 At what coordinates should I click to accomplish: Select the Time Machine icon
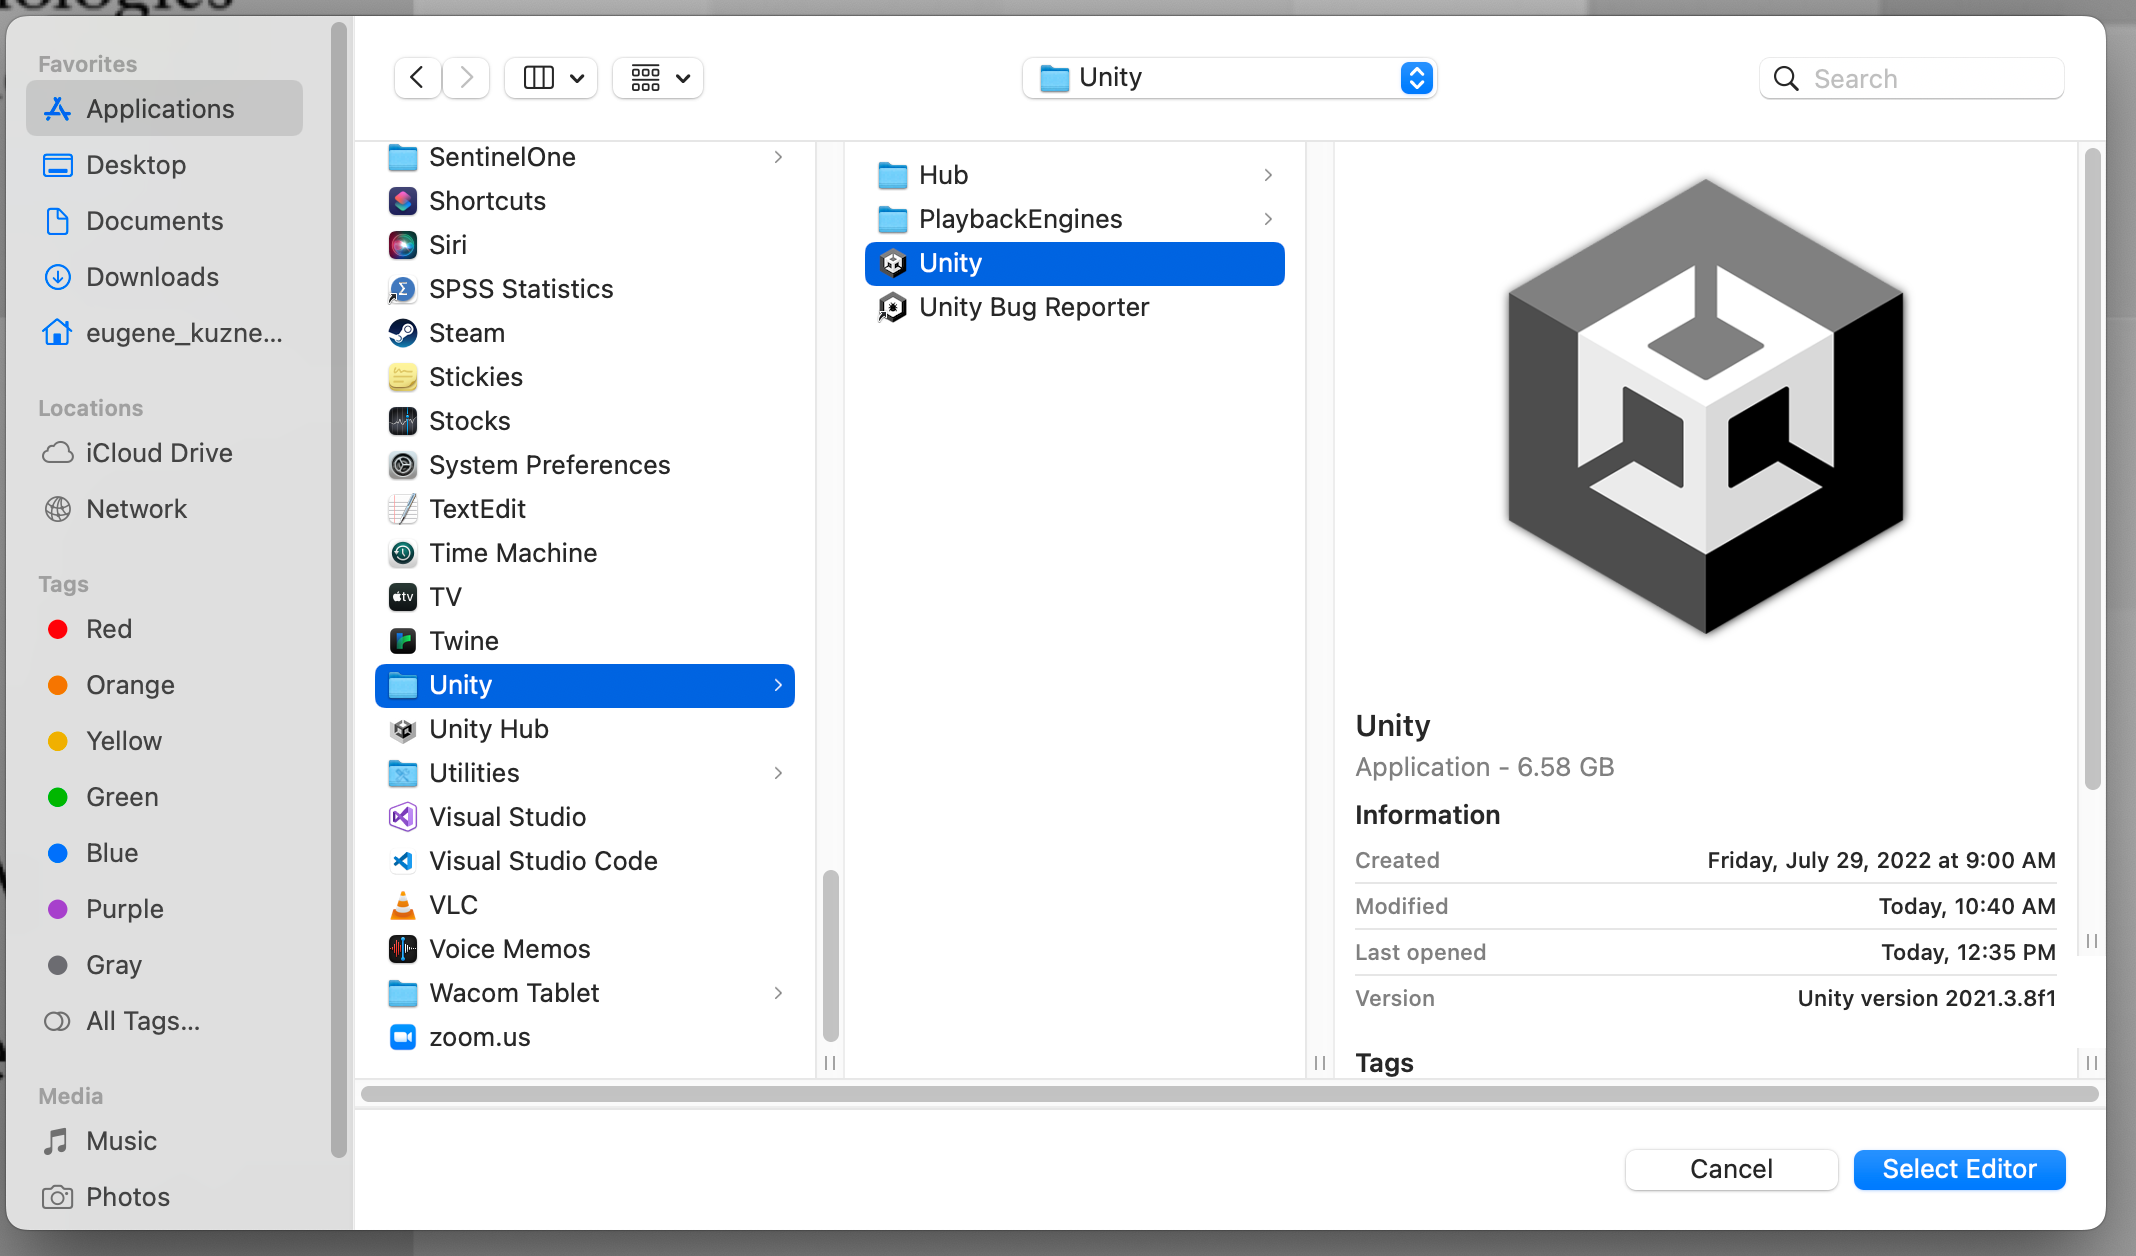pos(403,553)
